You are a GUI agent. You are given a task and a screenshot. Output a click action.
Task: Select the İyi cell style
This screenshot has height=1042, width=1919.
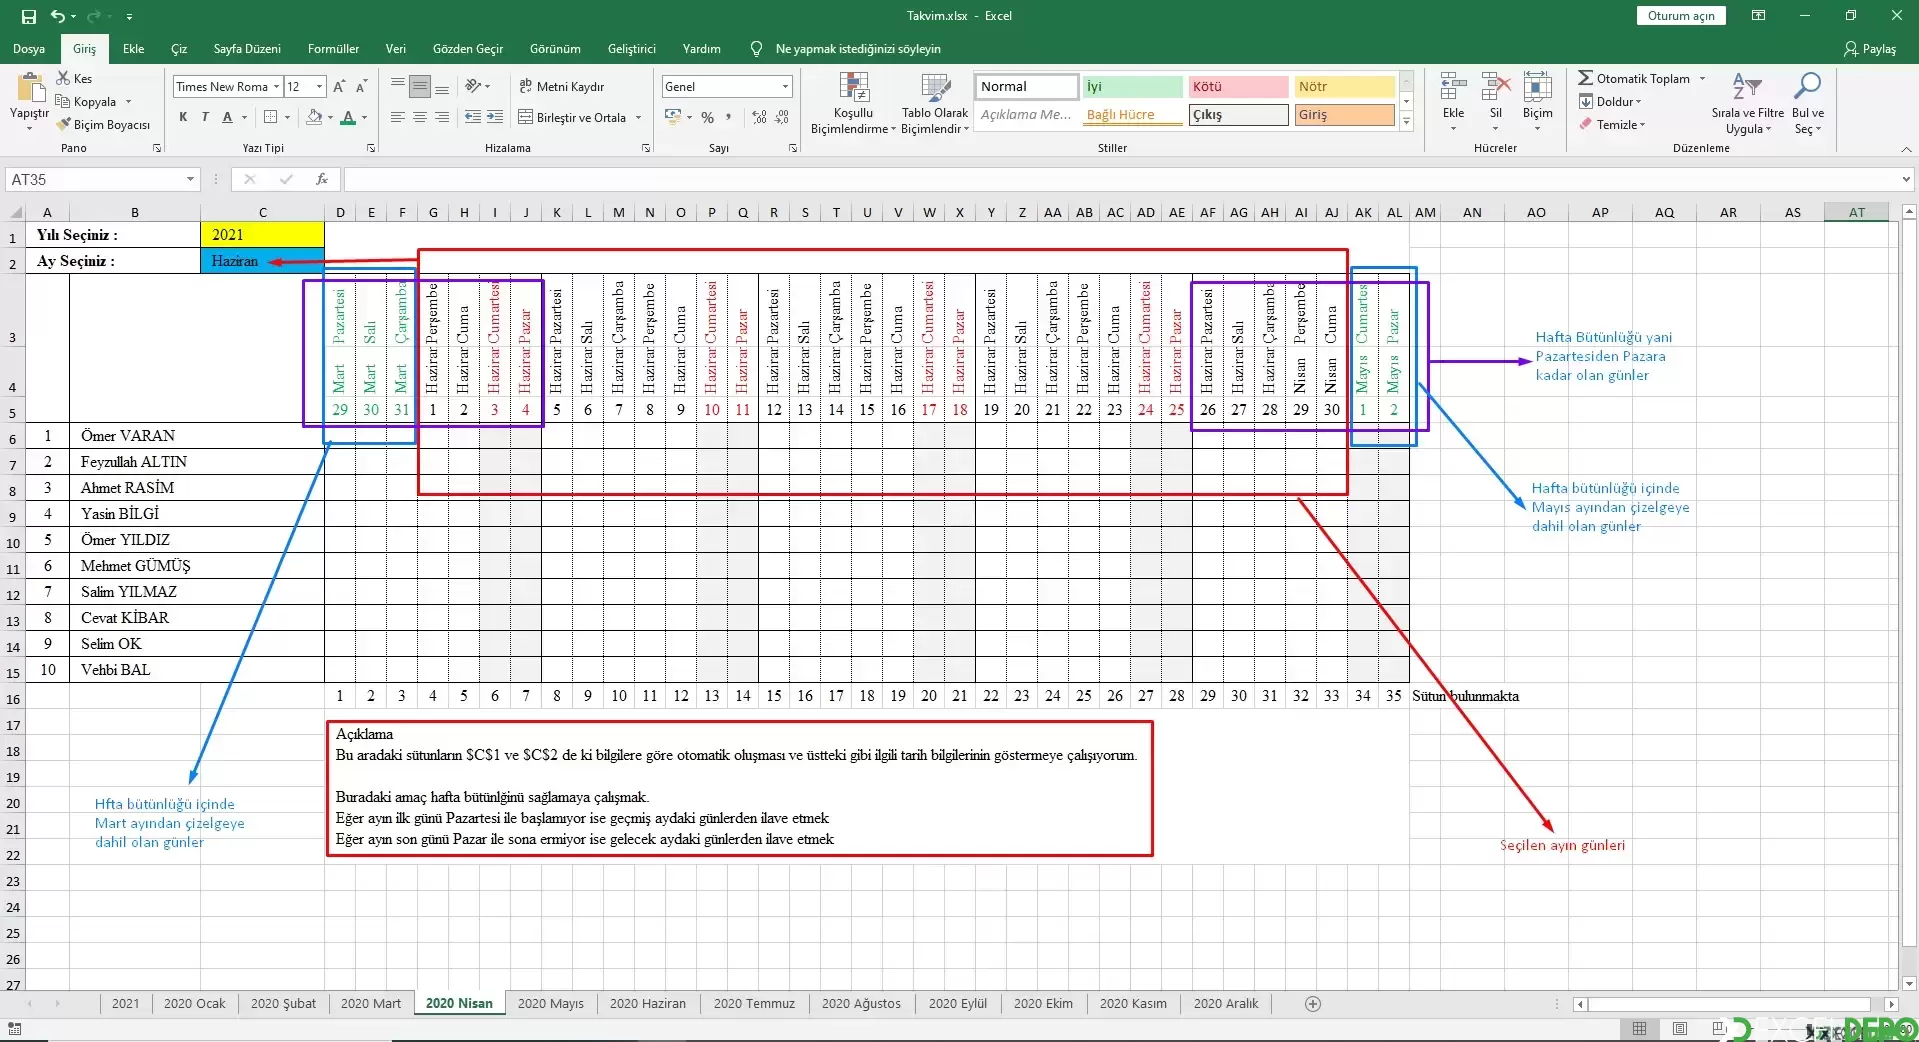[1133, 87]
